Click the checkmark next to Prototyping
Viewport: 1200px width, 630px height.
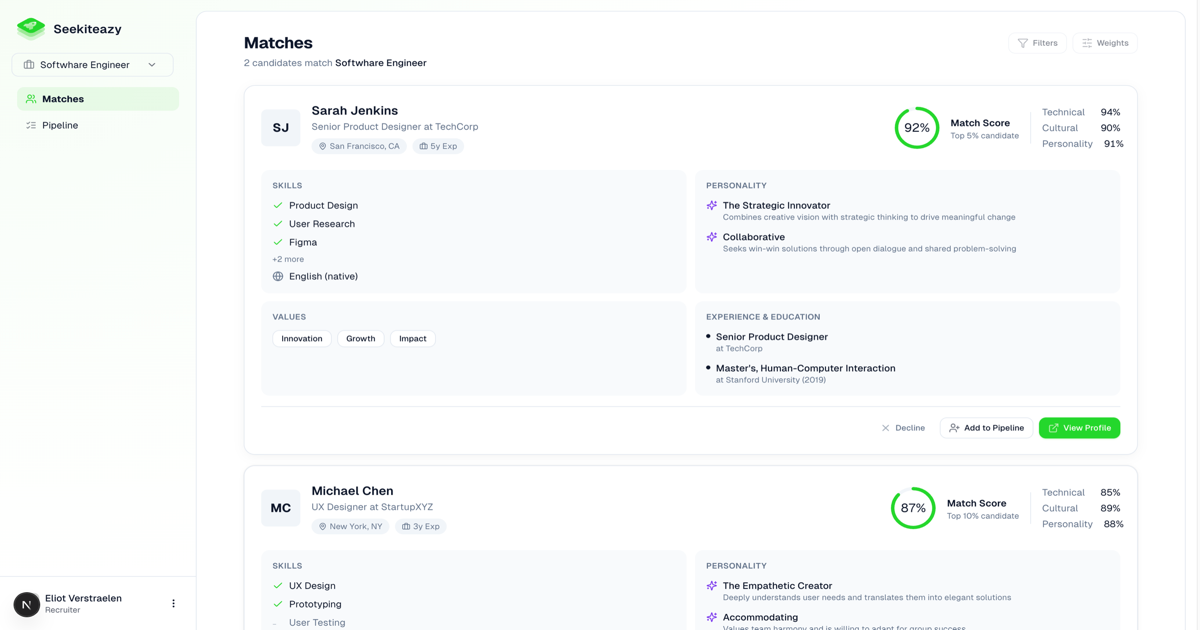coord(278,604)
